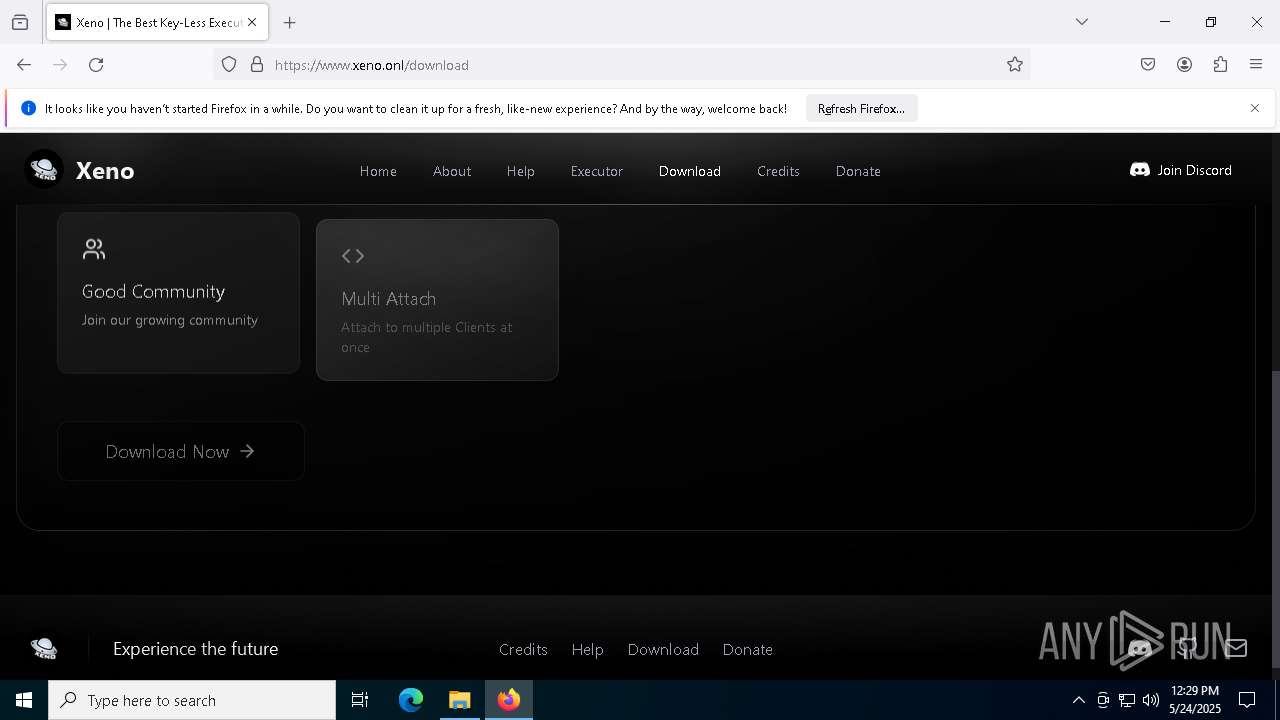
Task: Reload the current page
Action: coord(96,65)
